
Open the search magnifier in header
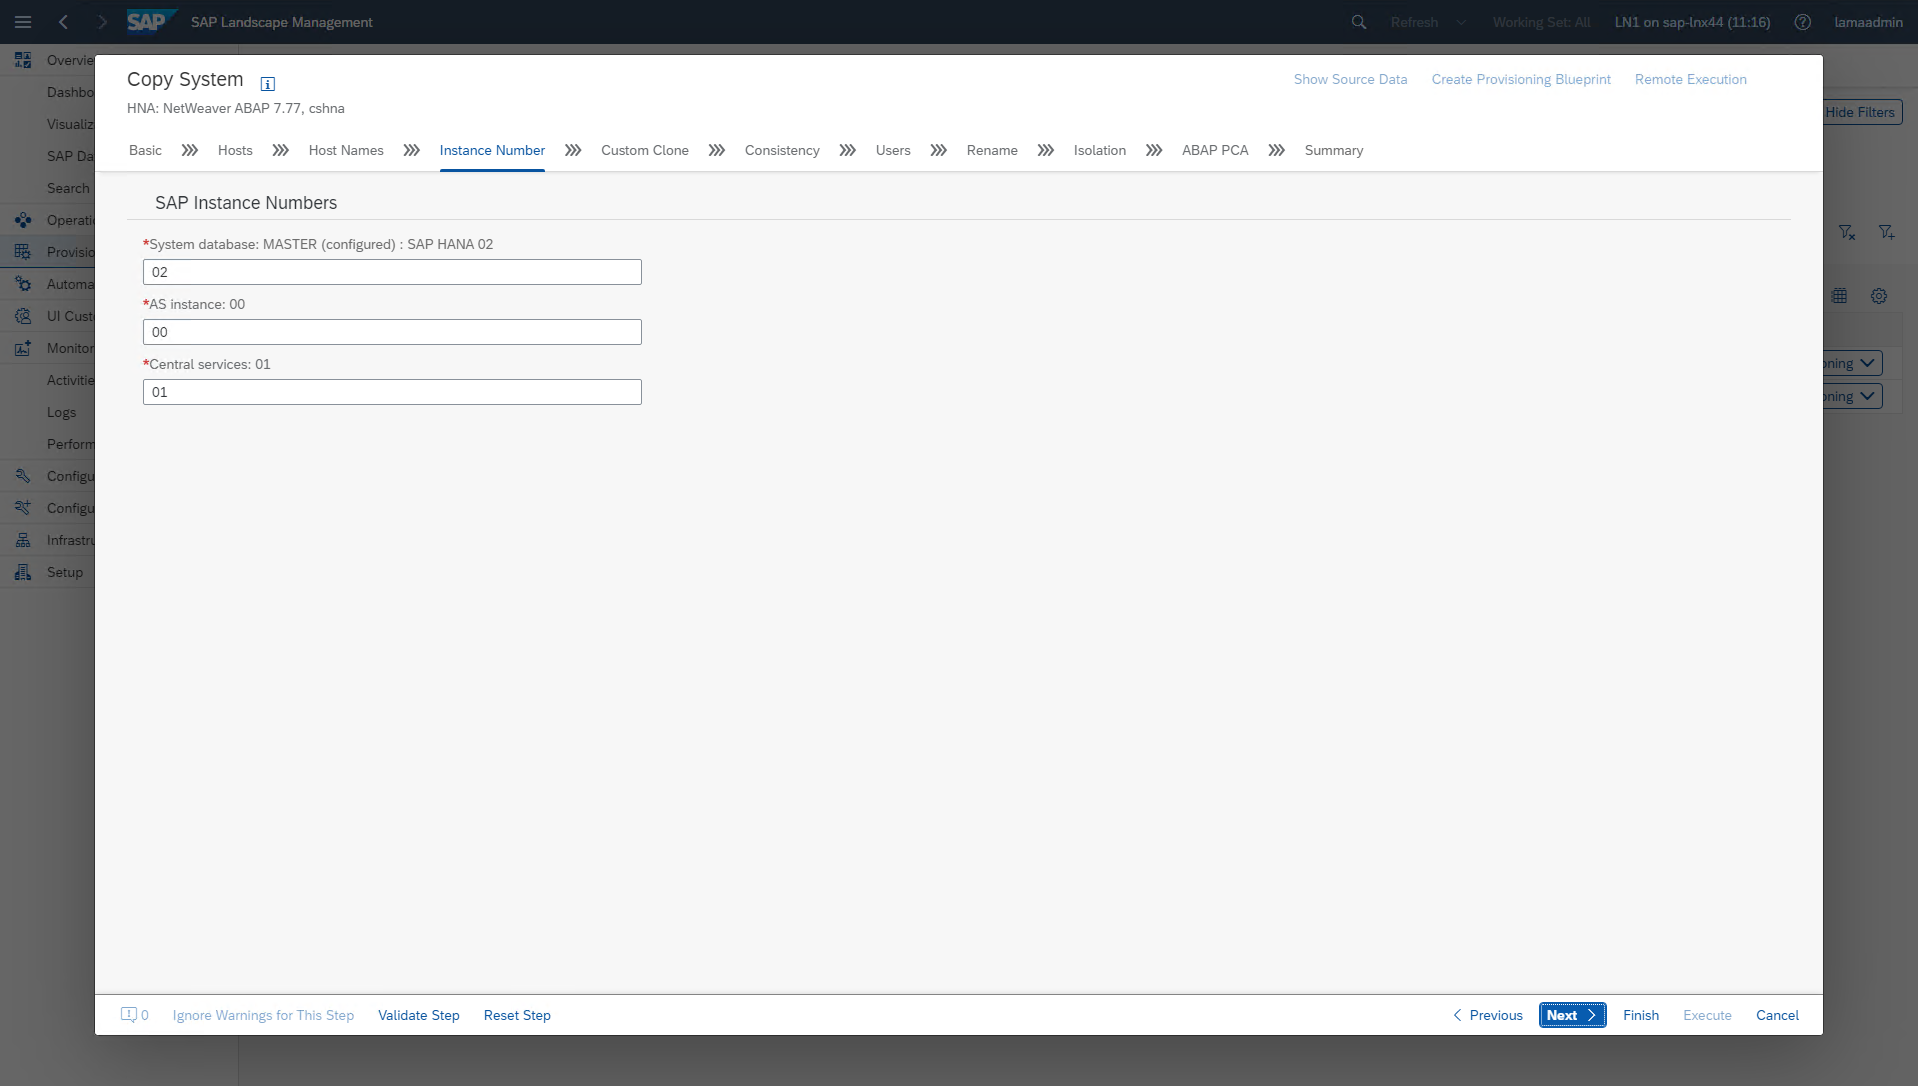click(1359, 22)
